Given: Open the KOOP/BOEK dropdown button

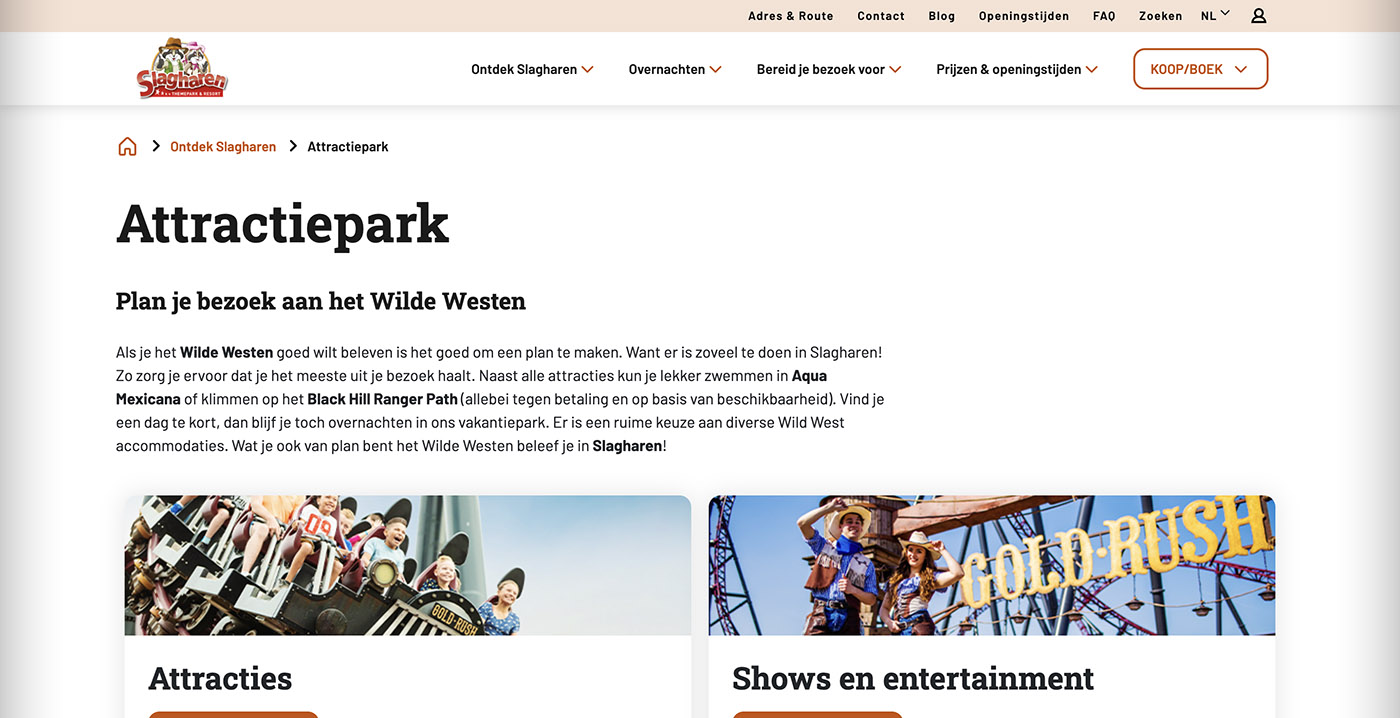Looking at the screenshot, I should point(1200,69).
